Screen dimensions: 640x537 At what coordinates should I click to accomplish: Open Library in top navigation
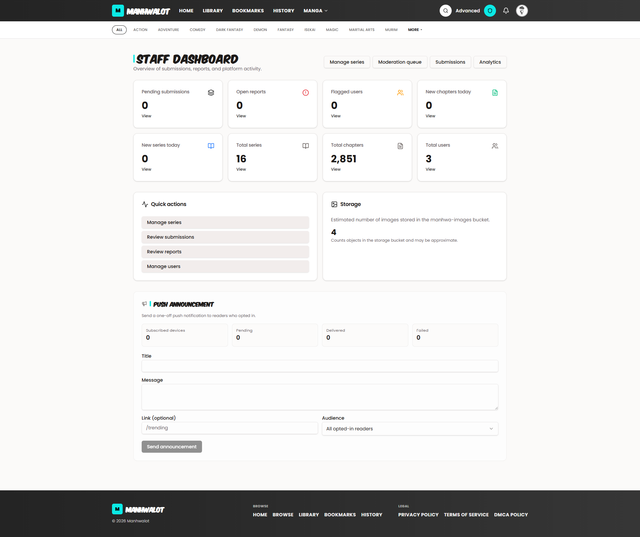(213, 11)
